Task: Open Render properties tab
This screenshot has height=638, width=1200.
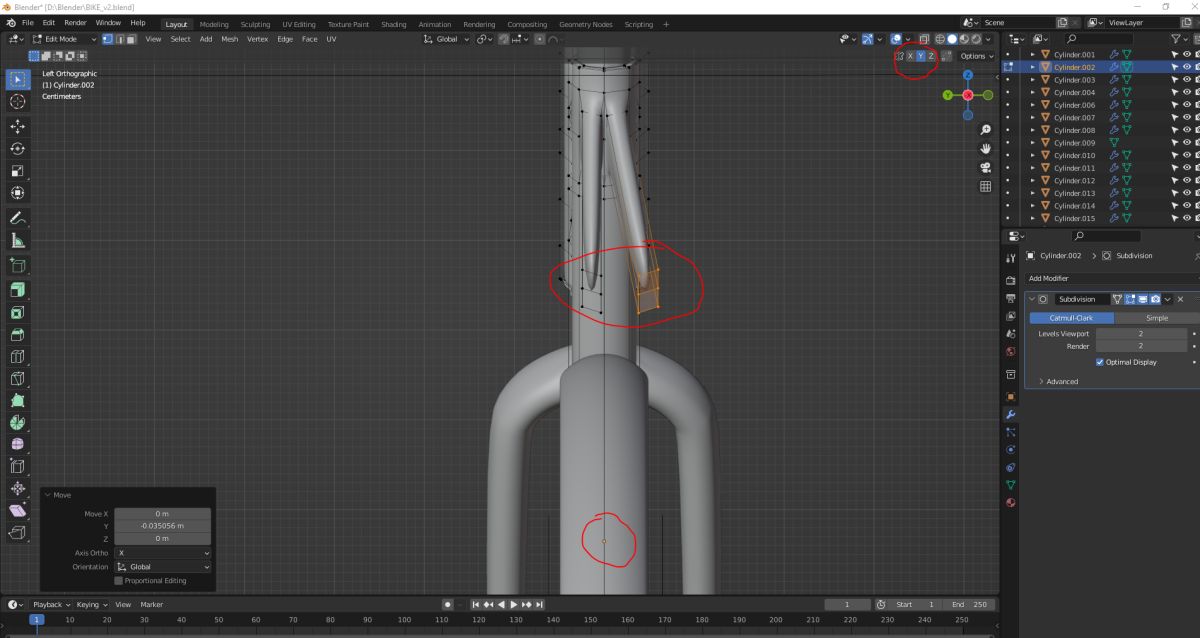Action: tap(1010, 280)
